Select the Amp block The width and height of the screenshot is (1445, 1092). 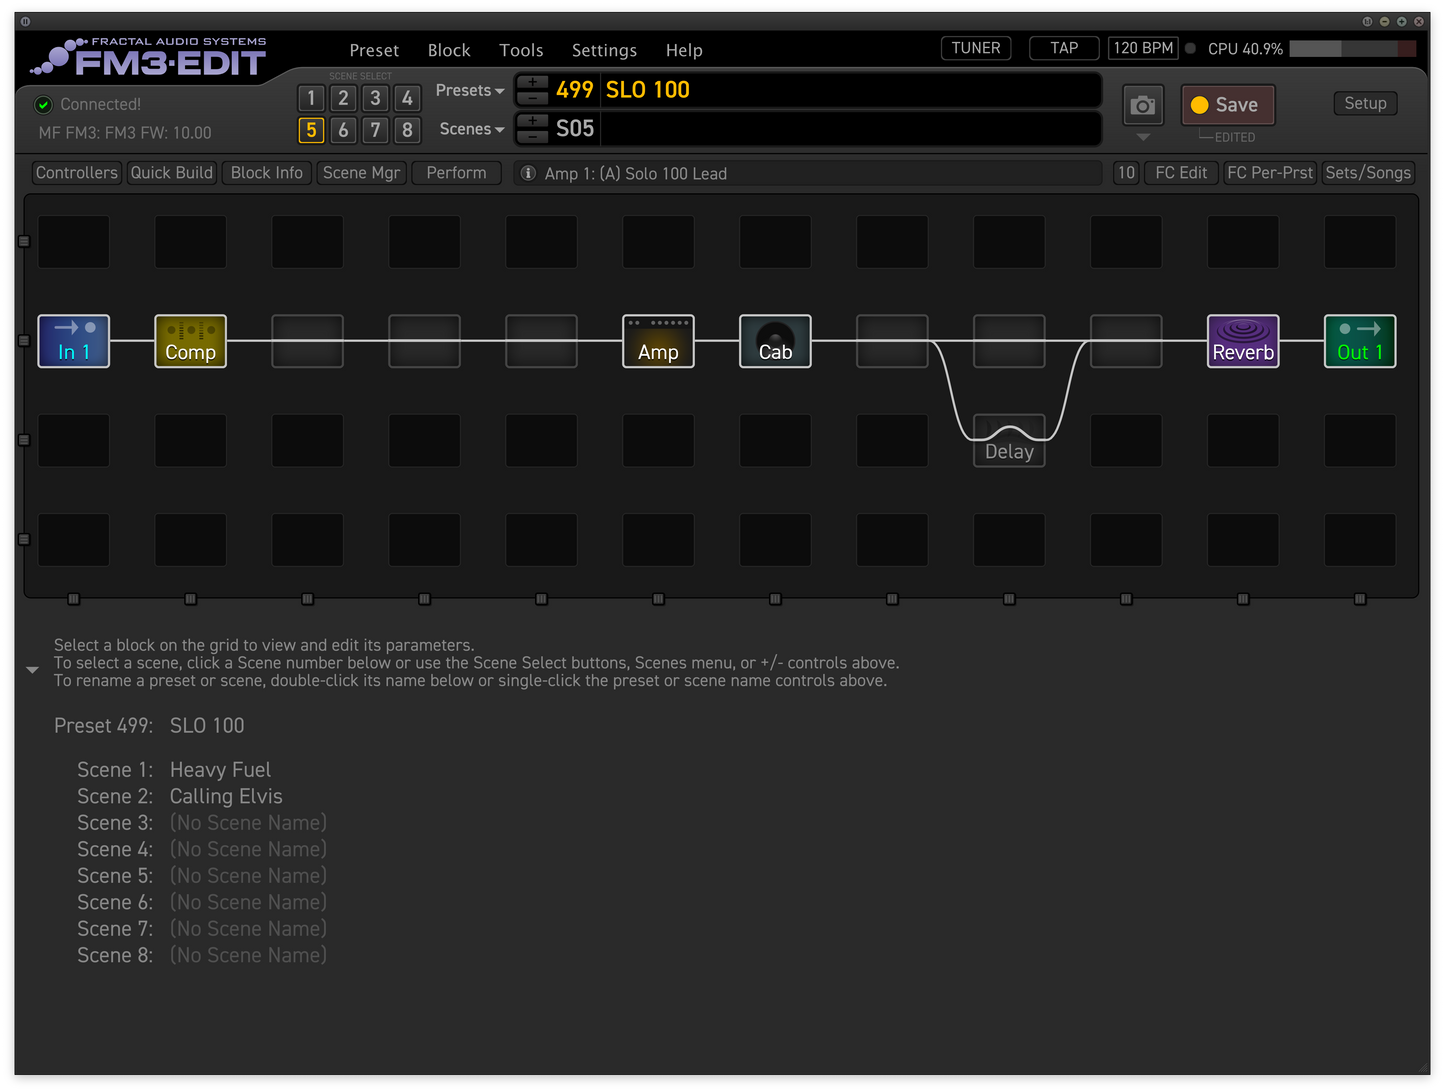click(658, 341)
